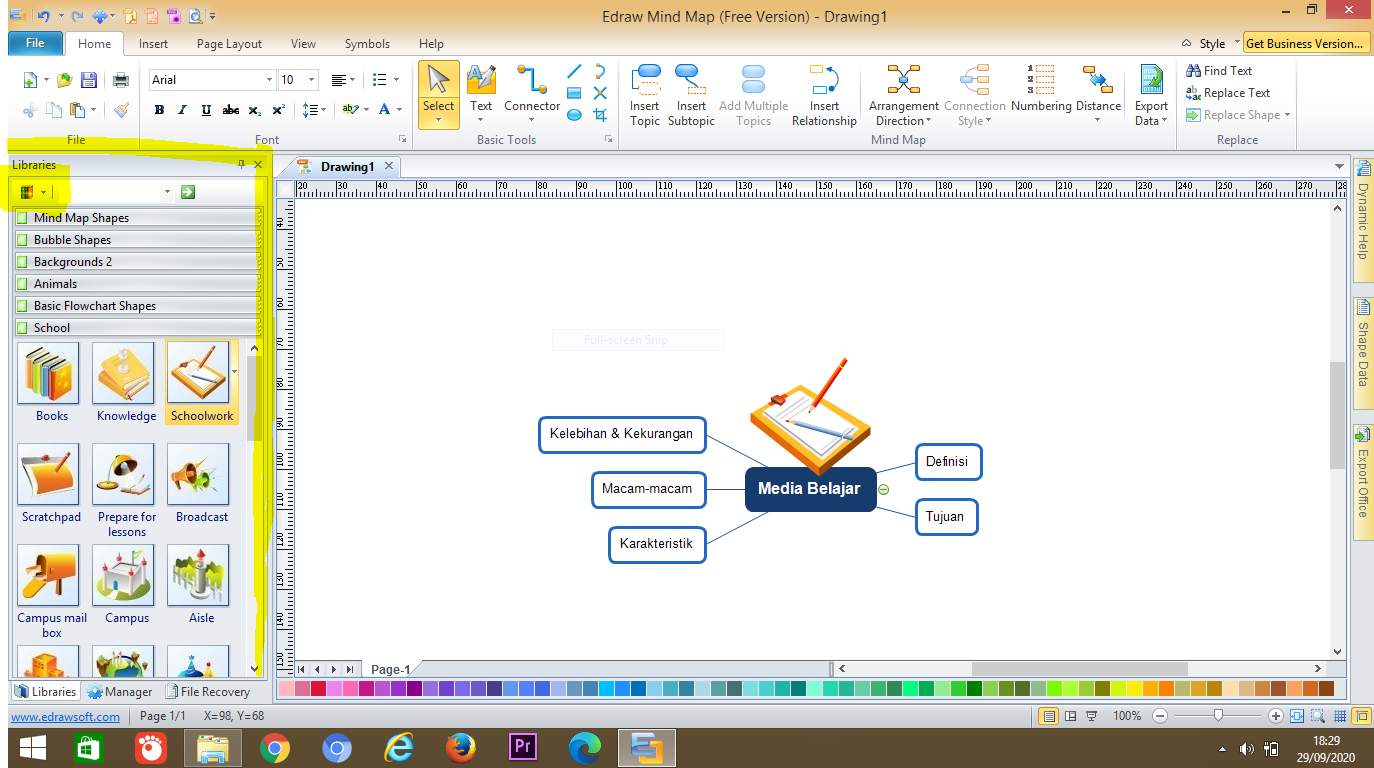Toggle italic formatting
This screenshot has width=1374, height=768.
pos(180,110)
